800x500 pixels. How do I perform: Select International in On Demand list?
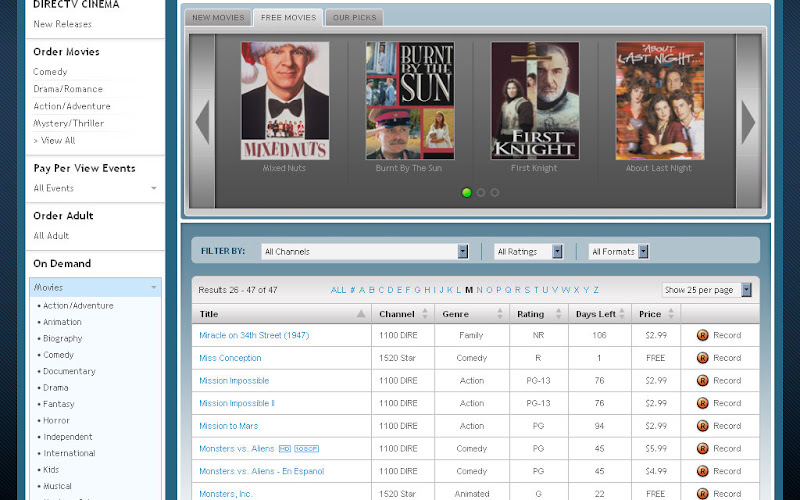click(69, 453)
